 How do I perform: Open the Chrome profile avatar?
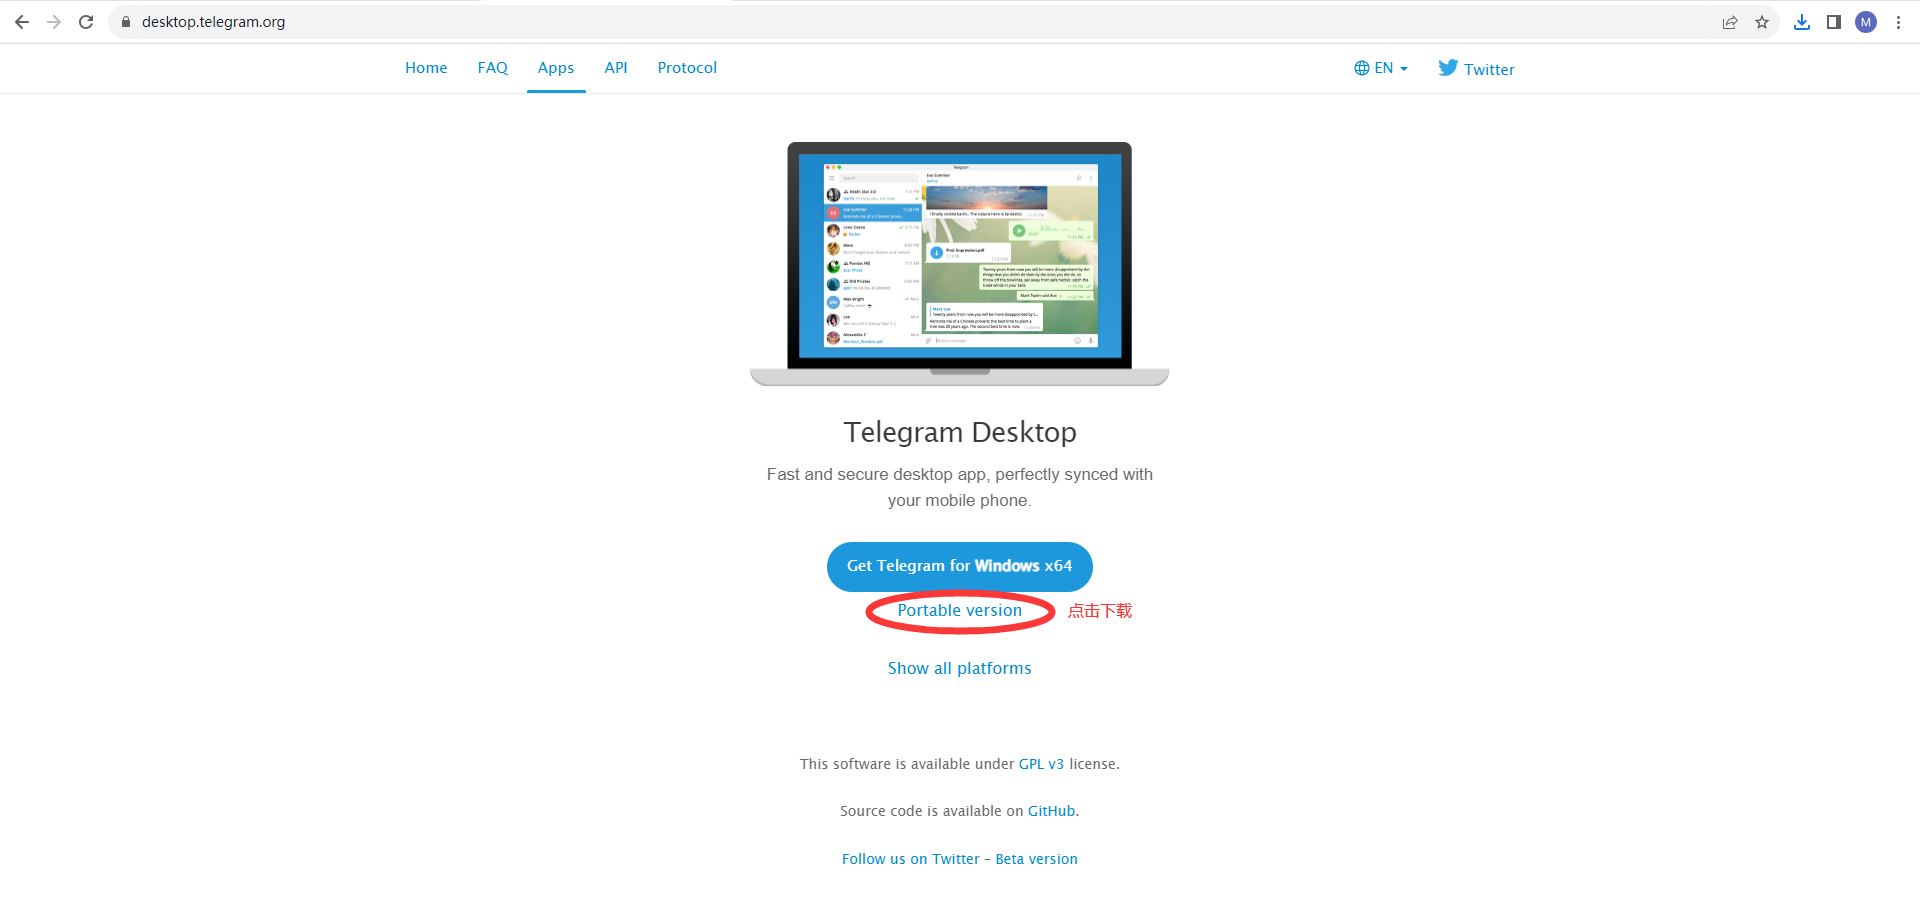(1866, 22)
